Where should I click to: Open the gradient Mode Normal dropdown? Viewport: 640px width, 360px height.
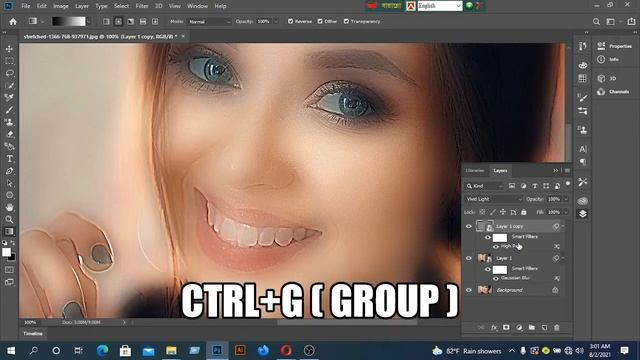209,21
